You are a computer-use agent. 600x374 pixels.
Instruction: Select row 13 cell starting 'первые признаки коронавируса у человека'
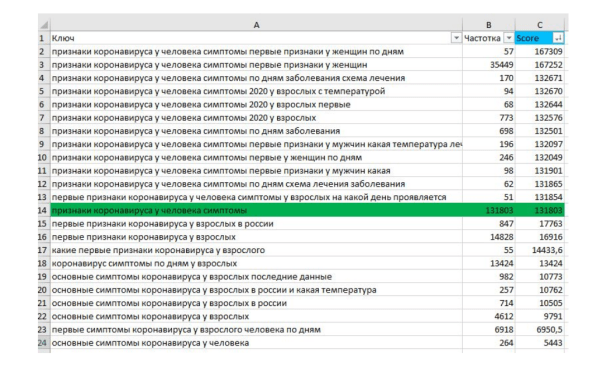256,197
